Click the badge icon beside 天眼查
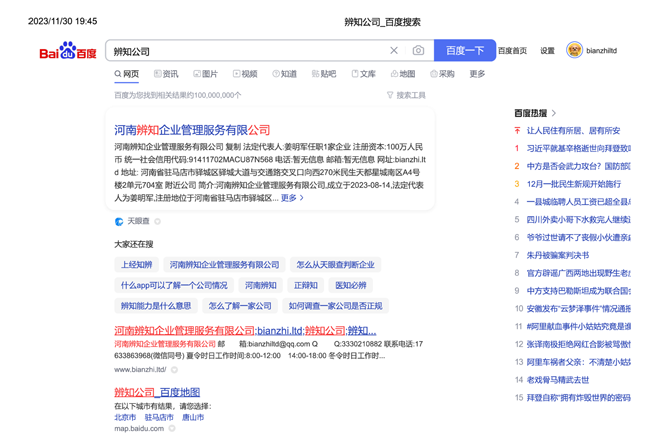 tap(157, 221)
